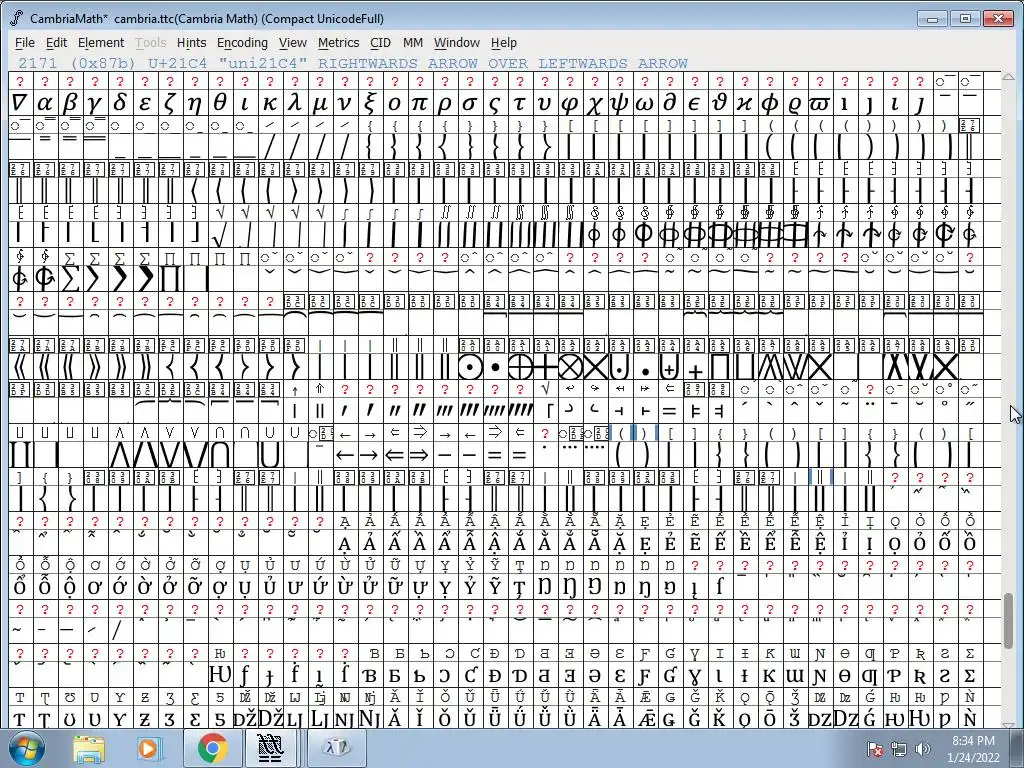
Task: Open the Element menu
Action: click(x=101, y=42)
